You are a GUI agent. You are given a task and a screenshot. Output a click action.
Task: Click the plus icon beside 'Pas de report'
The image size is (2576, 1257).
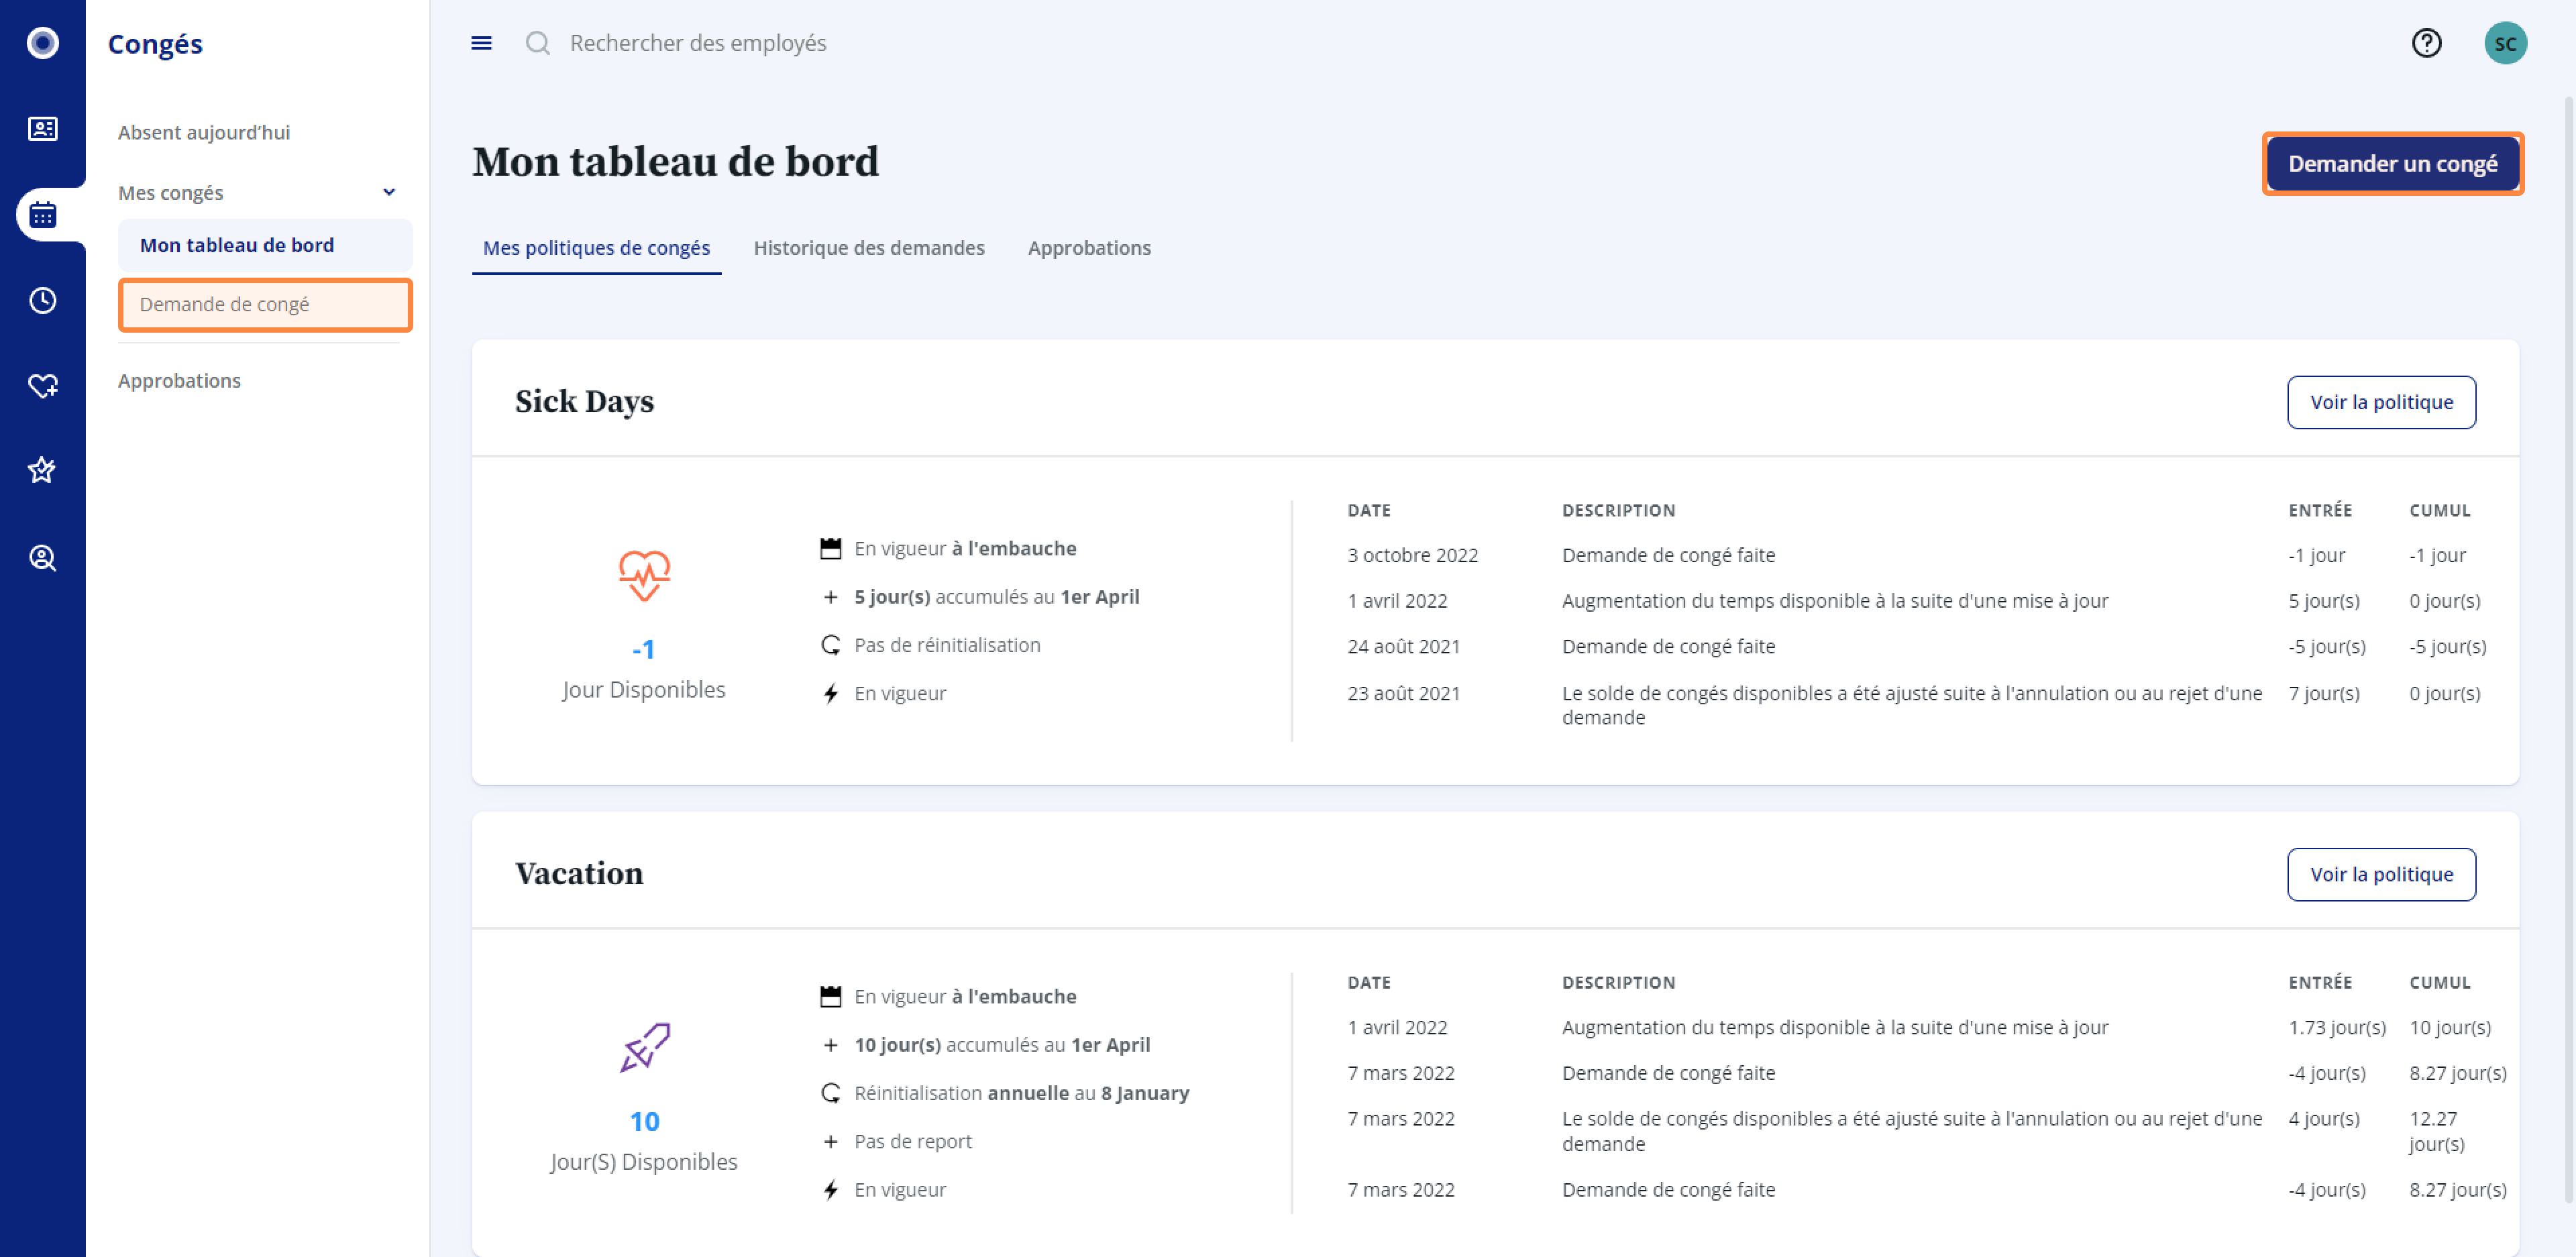click(830, 1141)
